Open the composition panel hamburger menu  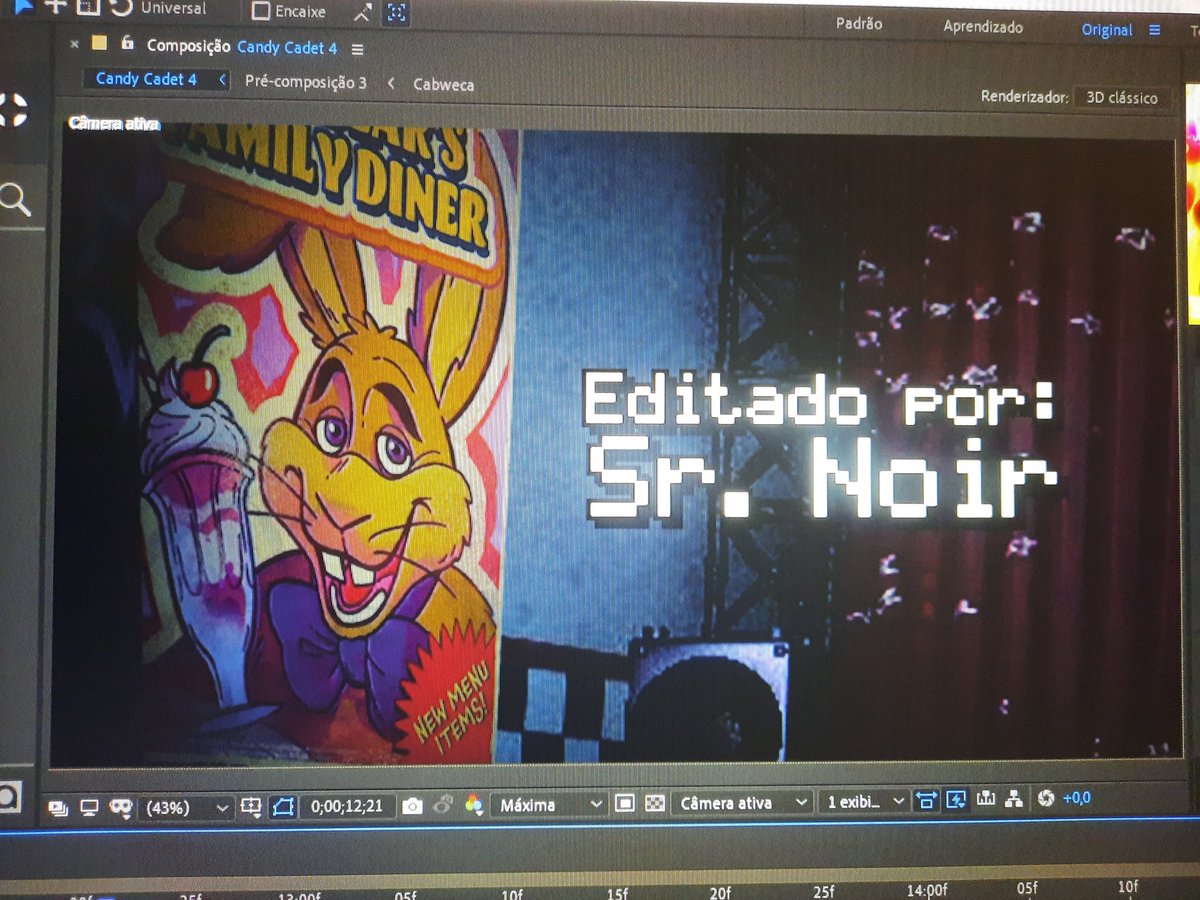point(357,48)
